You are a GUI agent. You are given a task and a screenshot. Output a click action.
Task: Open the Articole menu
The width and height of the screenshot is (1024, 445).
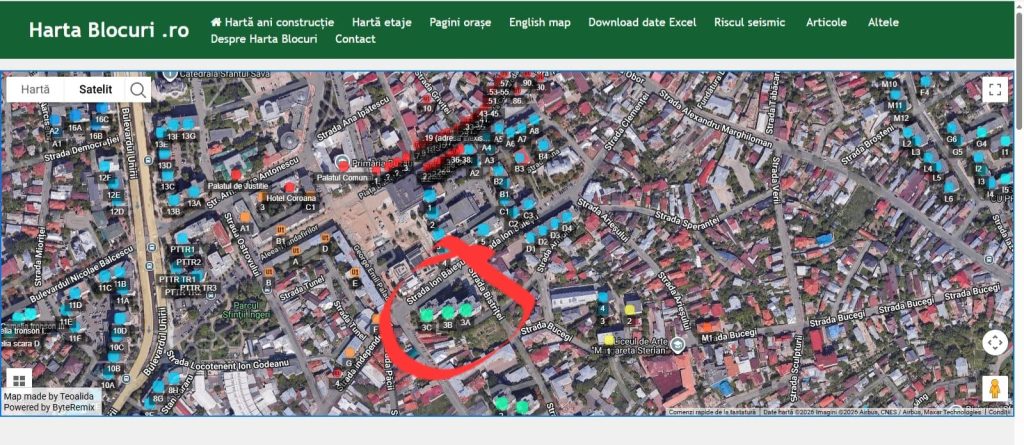[826, 22]
